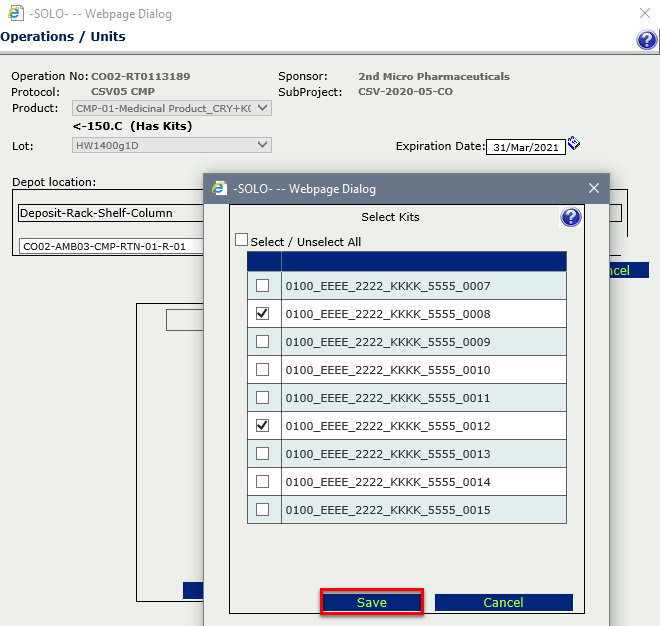Screen dimensions: 660x626
Task: Open the Lot dropdown showing HW1400g1D
Action: coord(172,145)
